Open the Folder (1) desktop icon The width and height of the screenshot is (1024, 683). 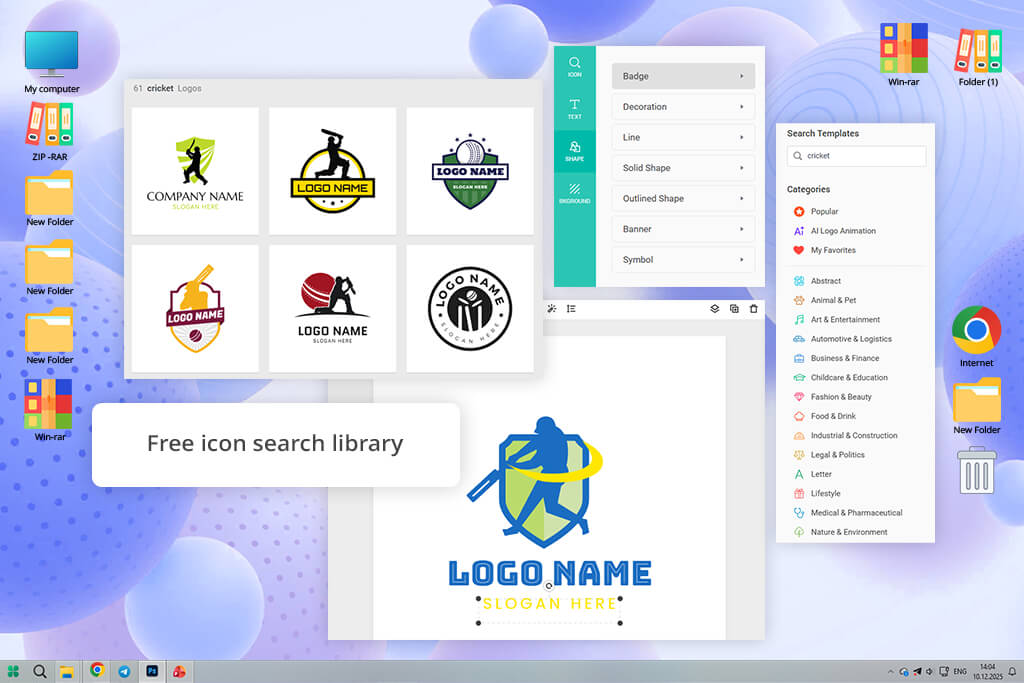(978, 57)
